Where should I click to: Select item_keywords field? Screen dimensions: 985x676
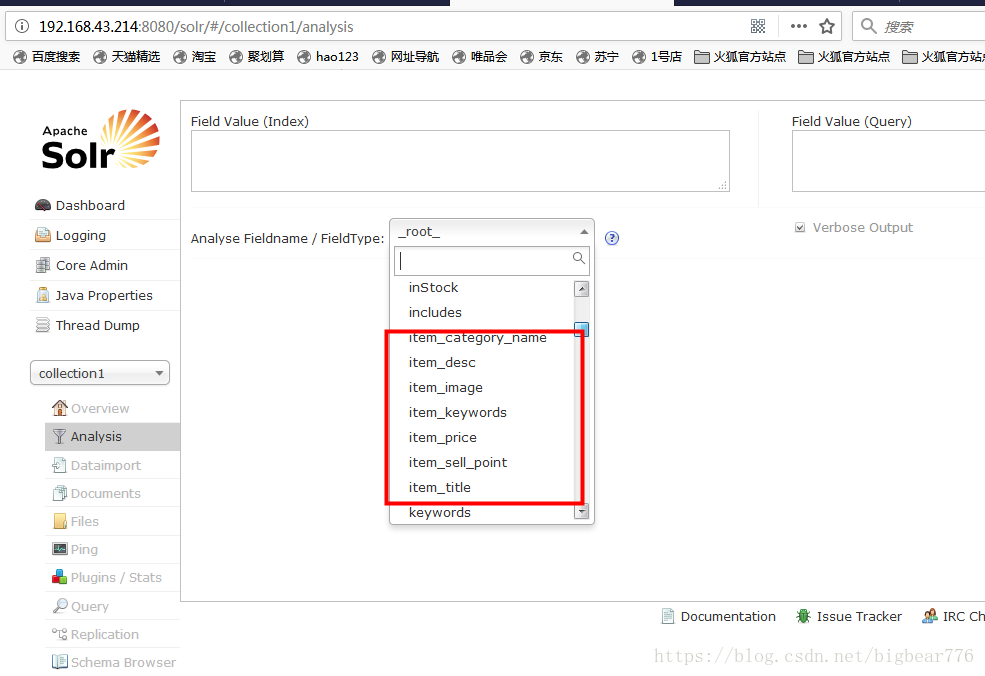[457, 413]
